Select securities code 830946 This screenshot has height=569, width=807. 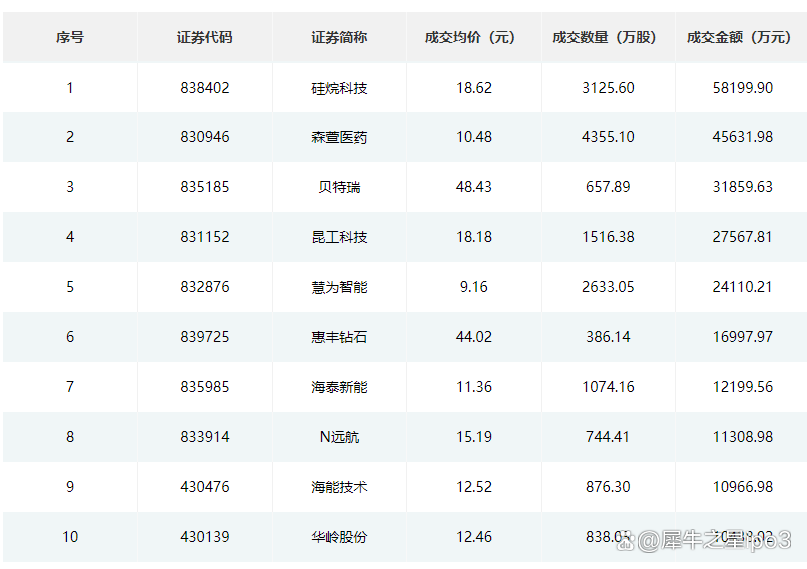click(x=205, y=137)
